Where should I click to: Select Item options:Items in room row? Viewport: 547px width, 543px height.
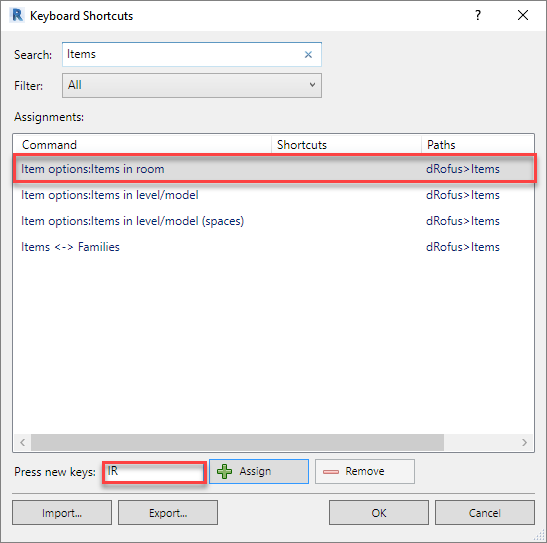[x=274, y=169]
